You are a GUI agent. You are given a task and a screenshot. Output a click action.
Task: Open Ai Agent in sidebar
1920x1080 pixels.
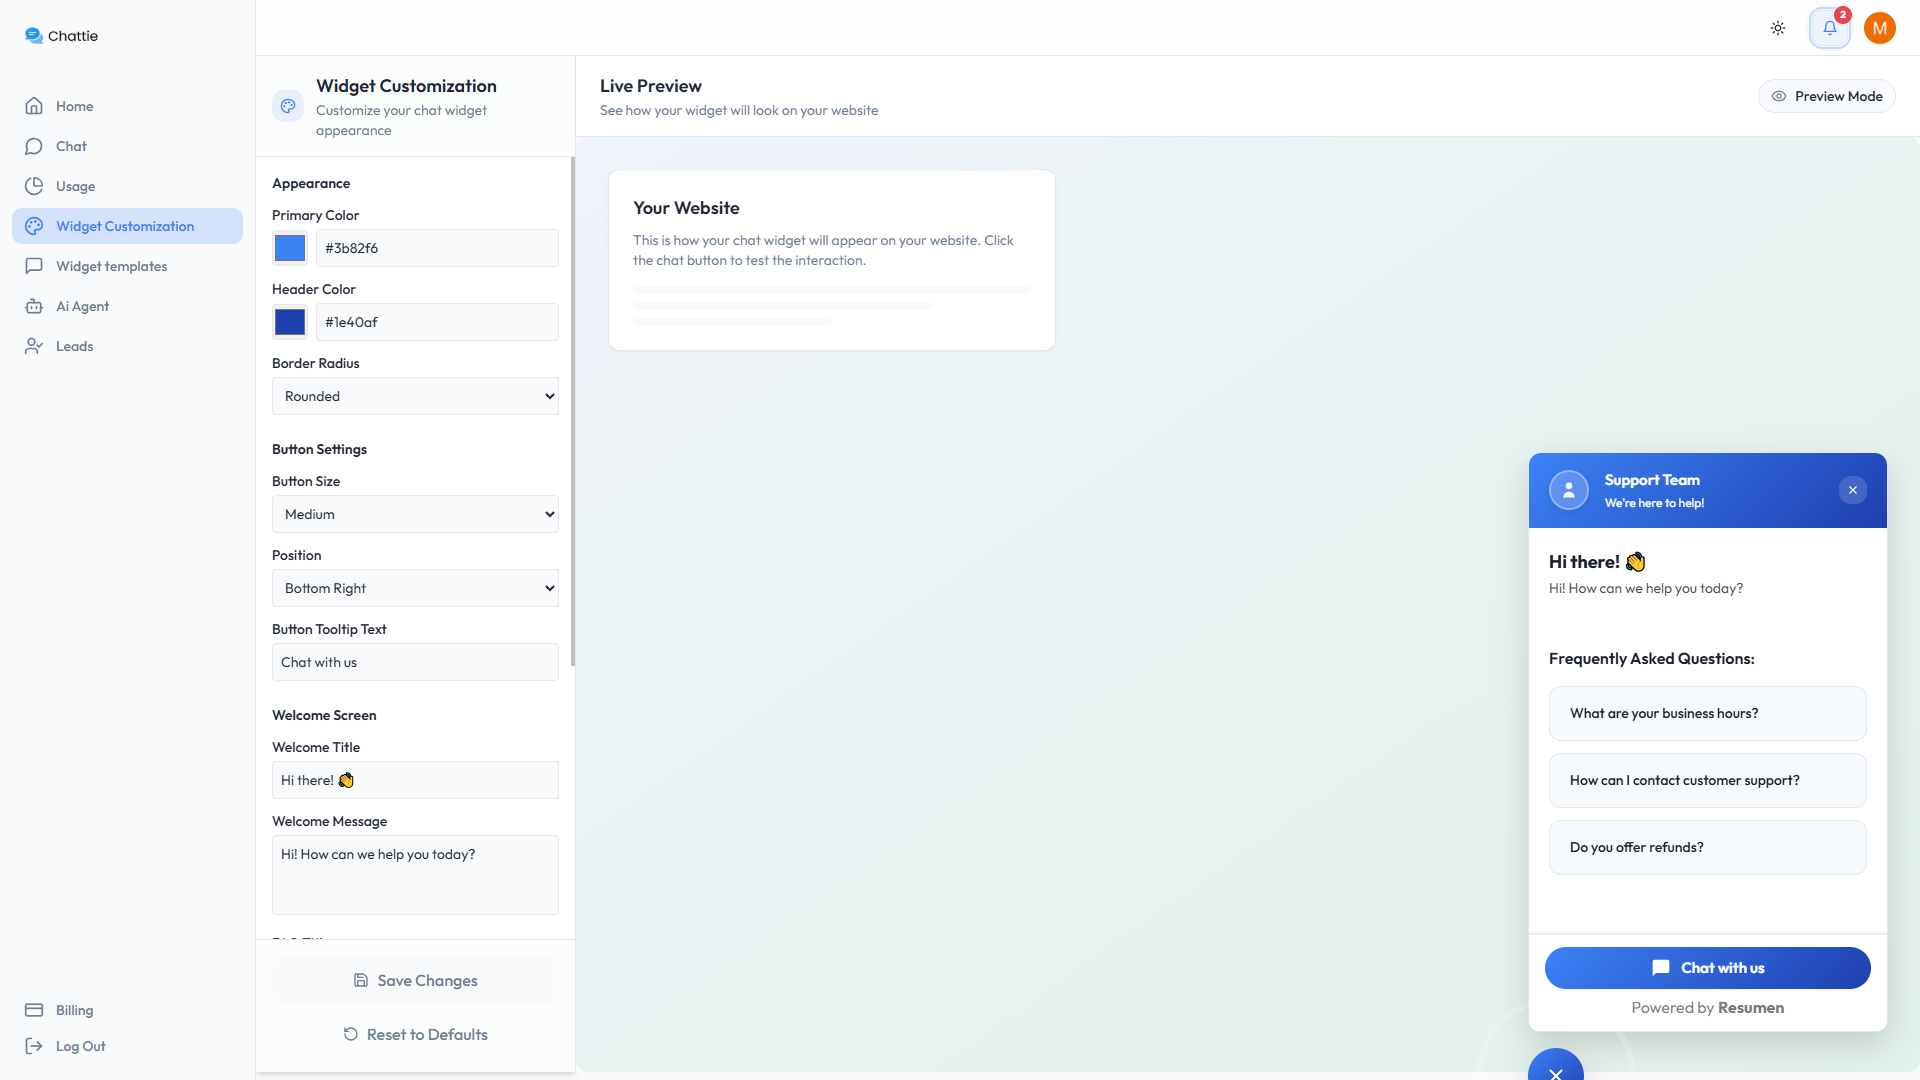(82, 306)
